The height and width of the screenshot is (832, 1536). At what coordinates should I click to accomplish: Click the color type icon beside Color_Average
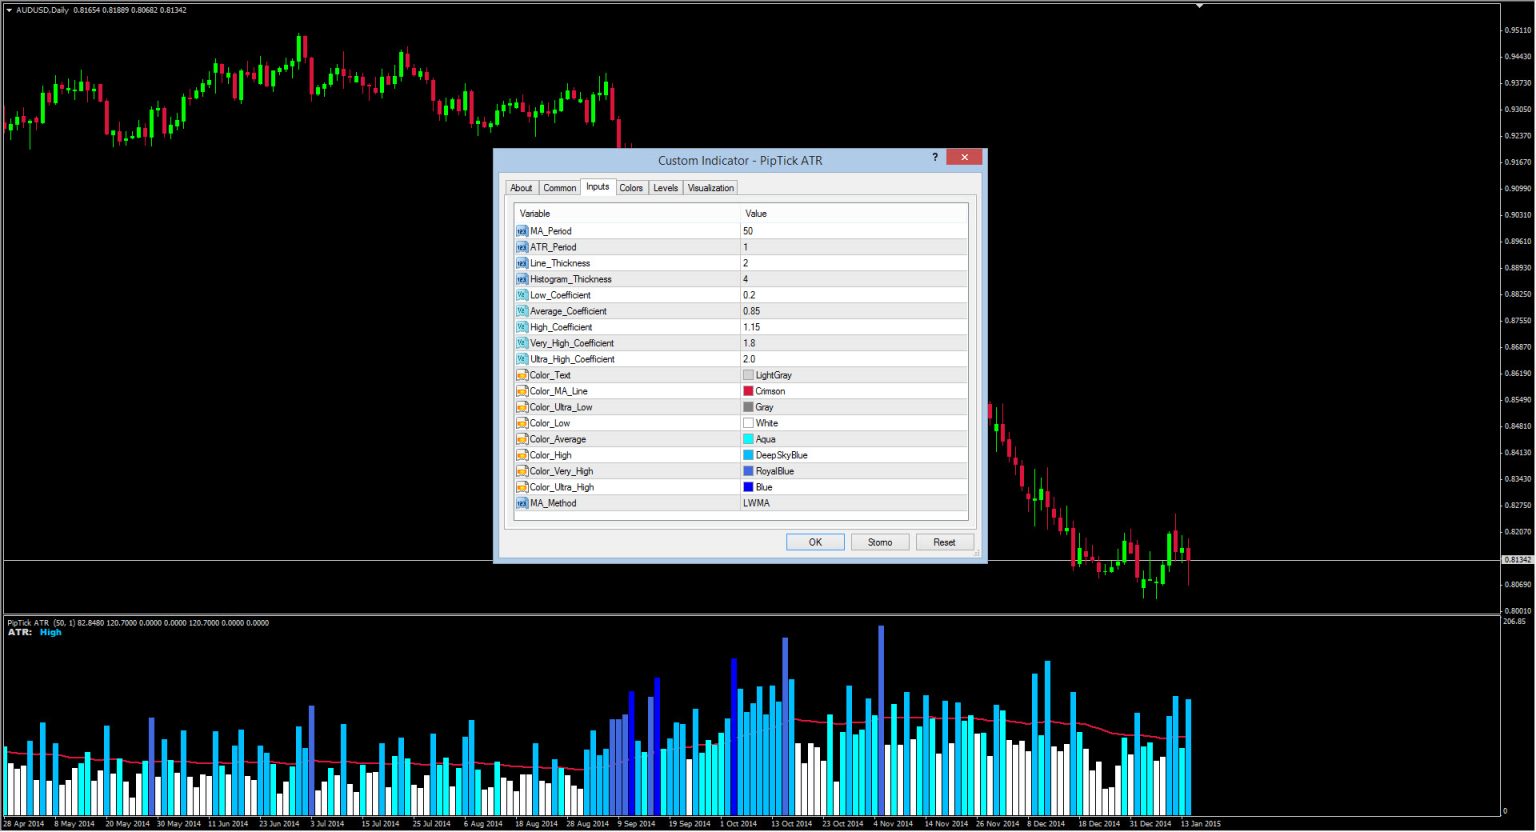pos(521,439)
